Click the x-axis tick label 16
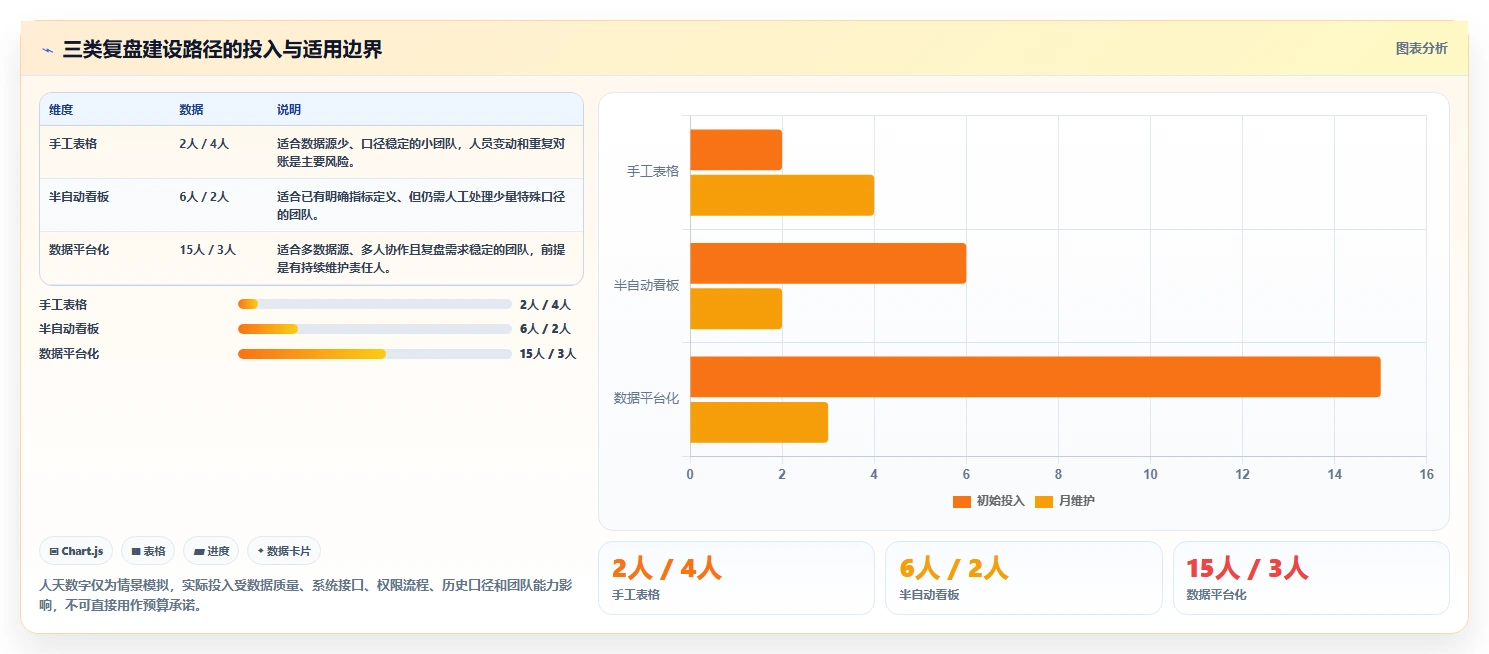This screenshot has height=654, width=1489. coord(1426,474)
